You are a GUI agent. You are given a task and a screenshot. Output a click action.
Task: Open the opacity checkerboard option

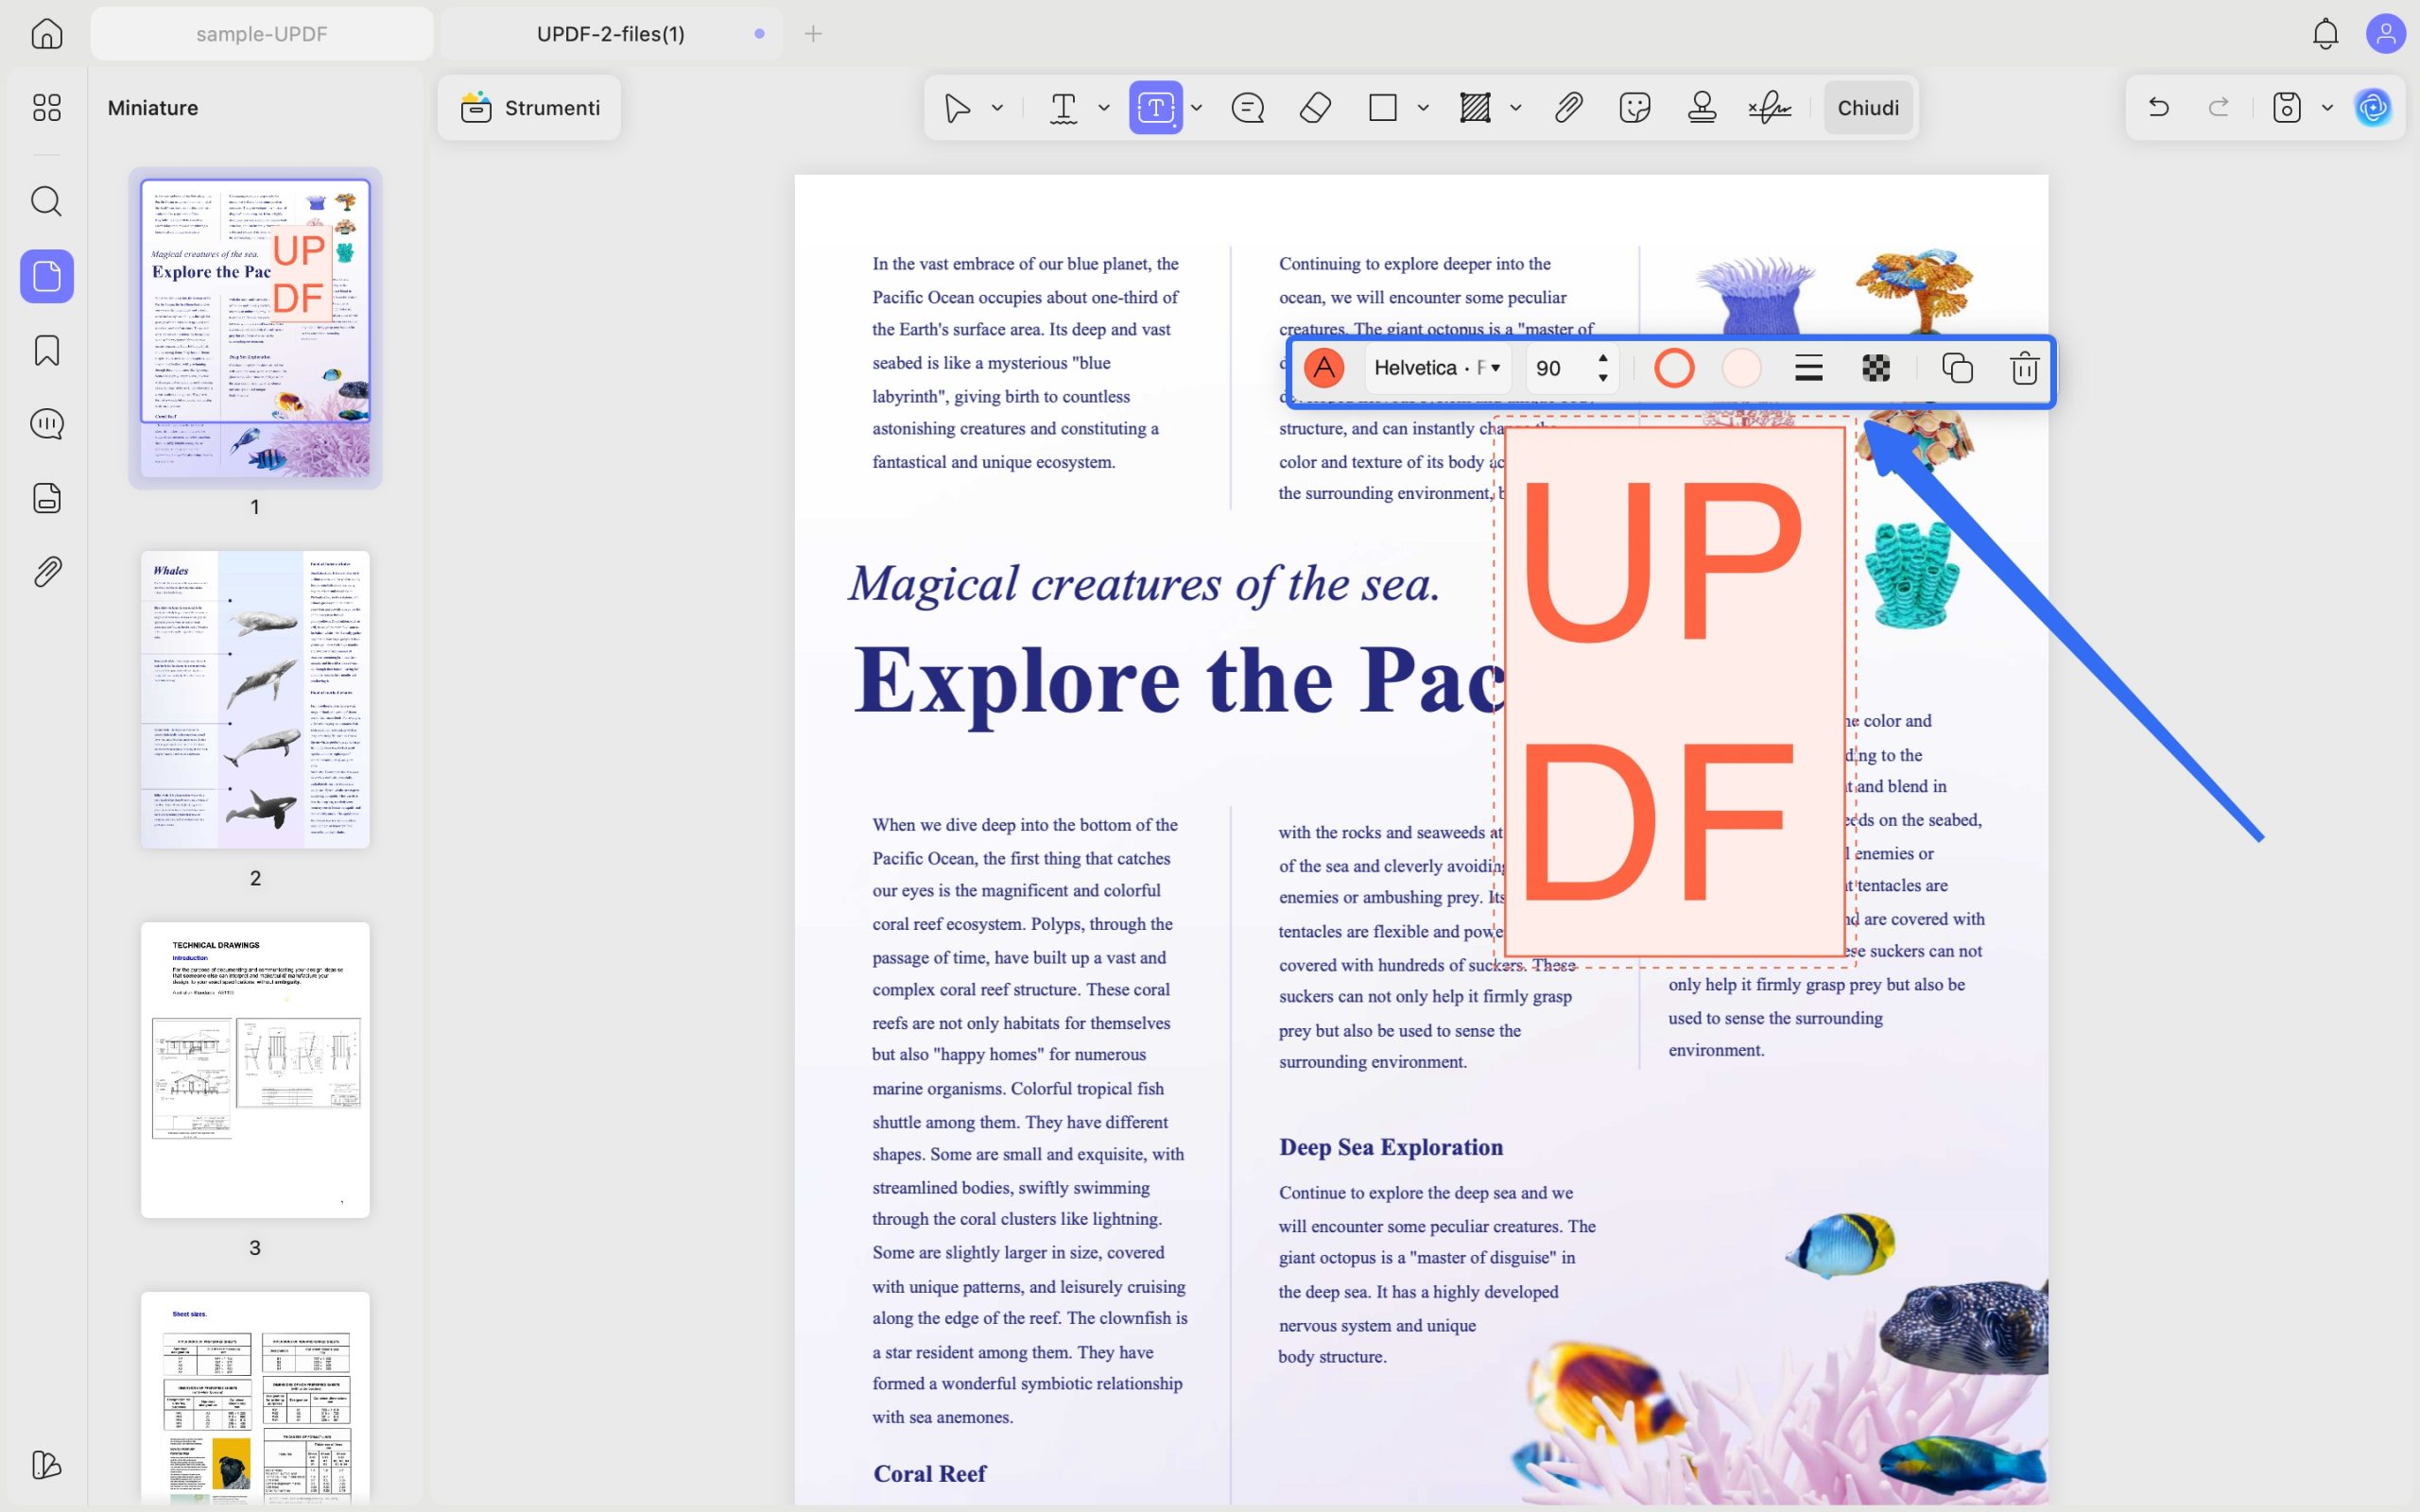[x=1876, y=368]
